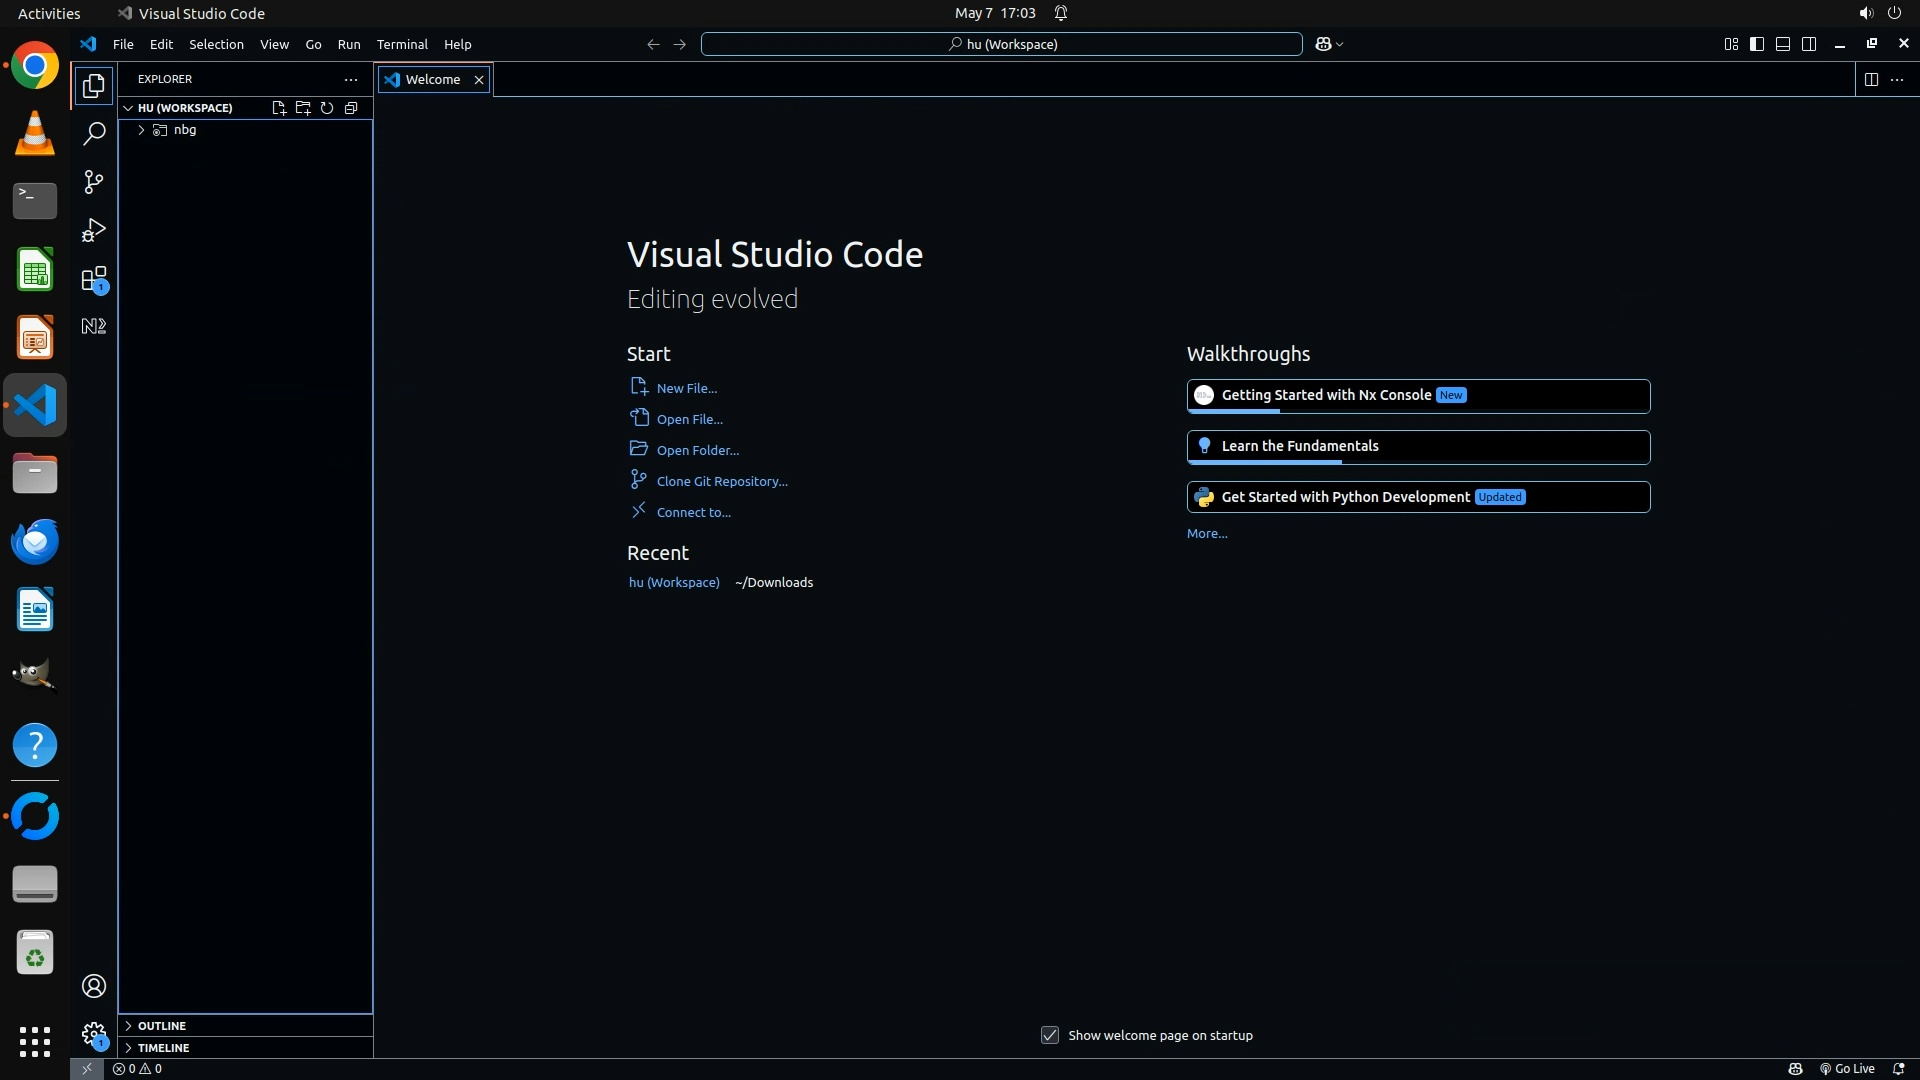Uncheck Show welcome page on startup
This screenshot has width=1920, height=1080.
(x=1050, y=1035)
